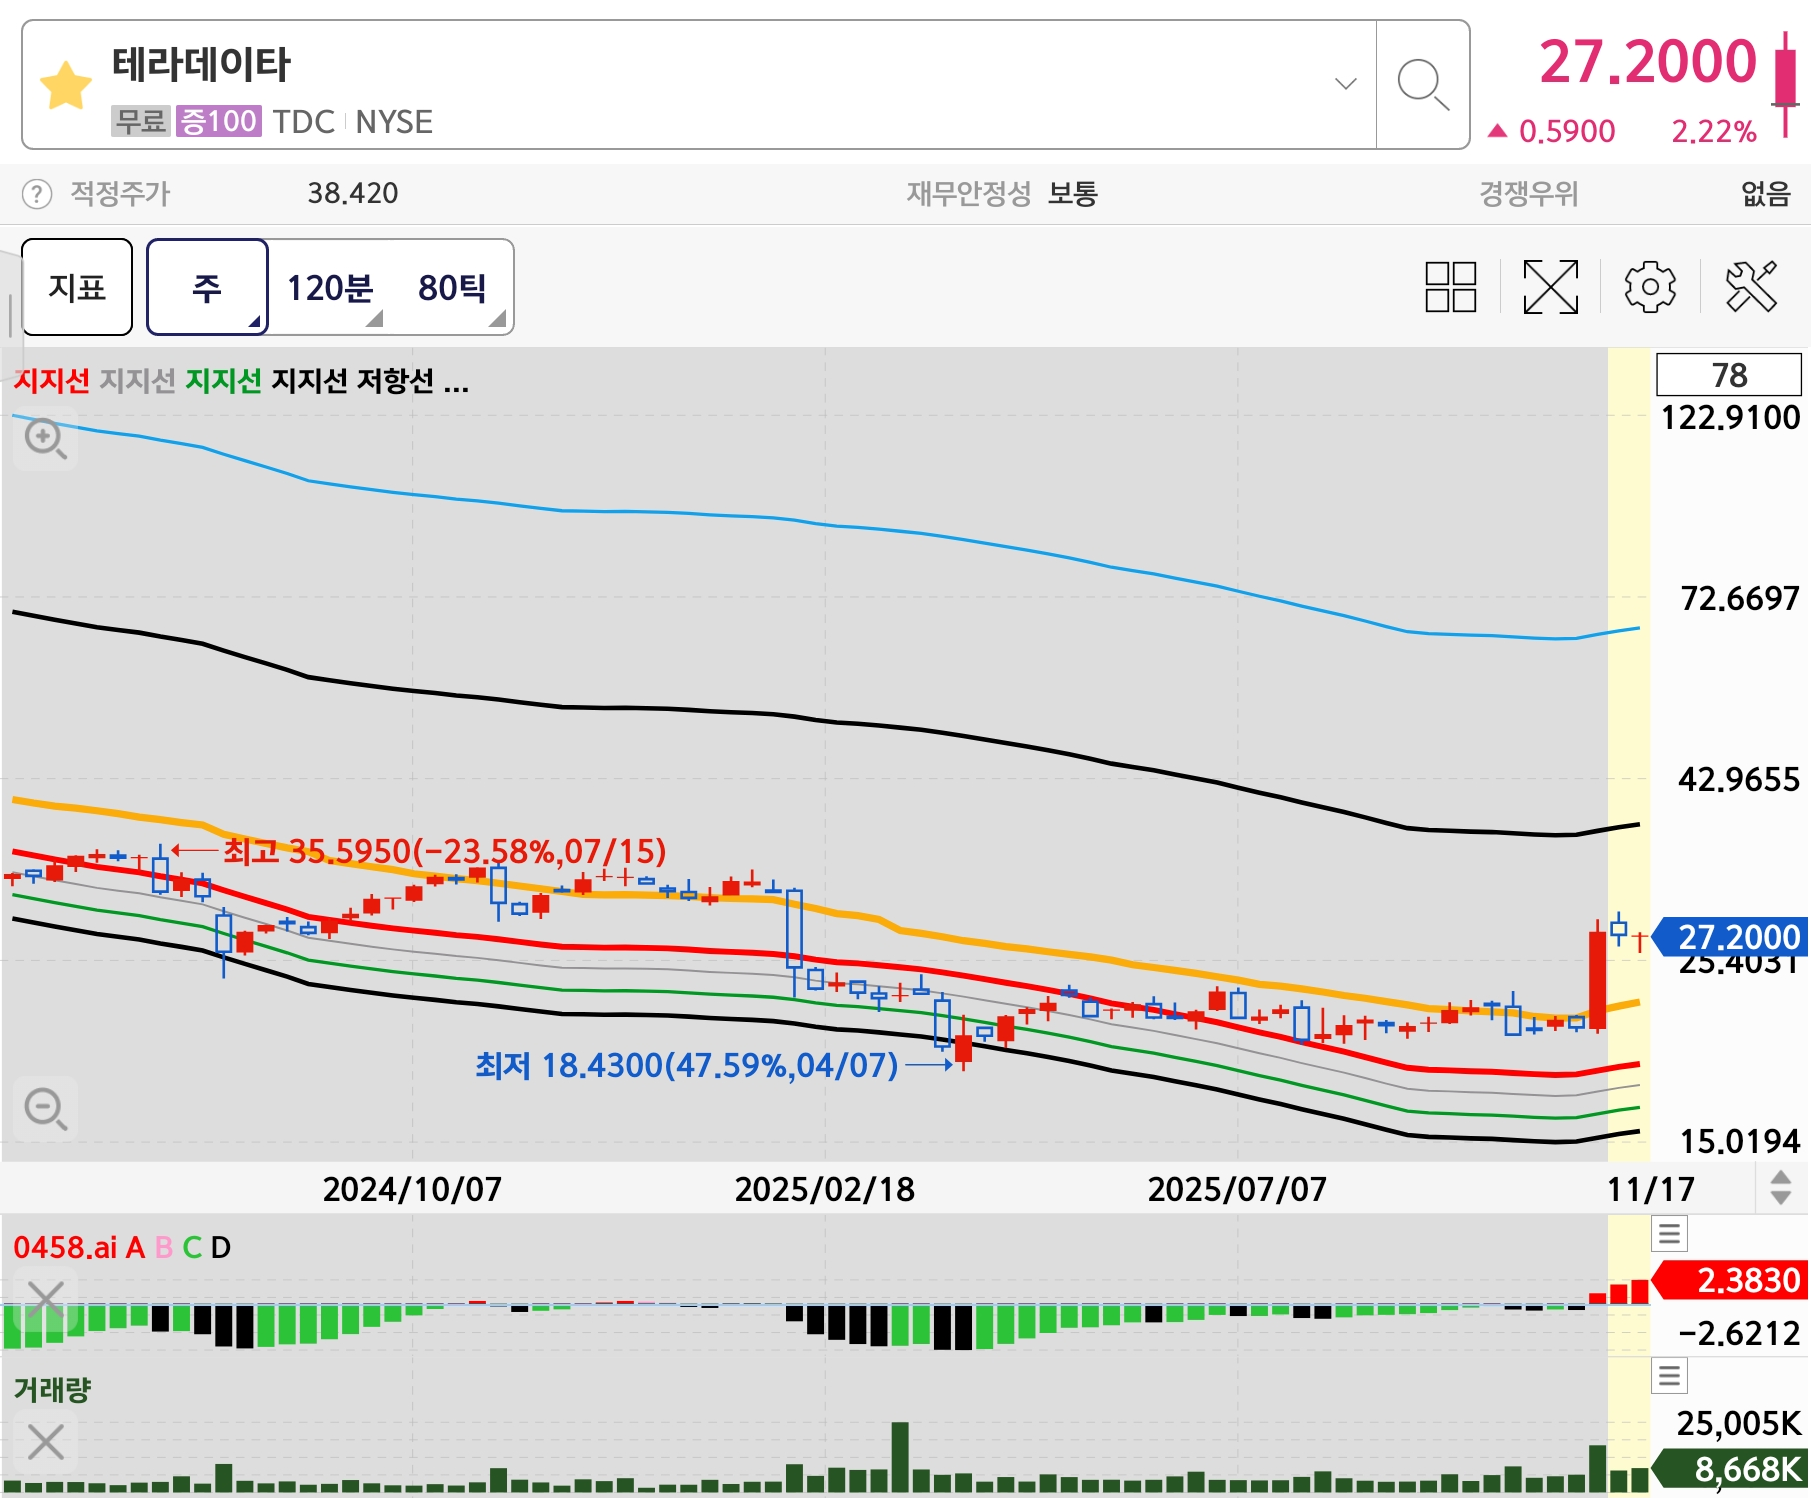Click the mini candlestick icon by price
1811x1498 pixels.
click(x=1785, y=85)
